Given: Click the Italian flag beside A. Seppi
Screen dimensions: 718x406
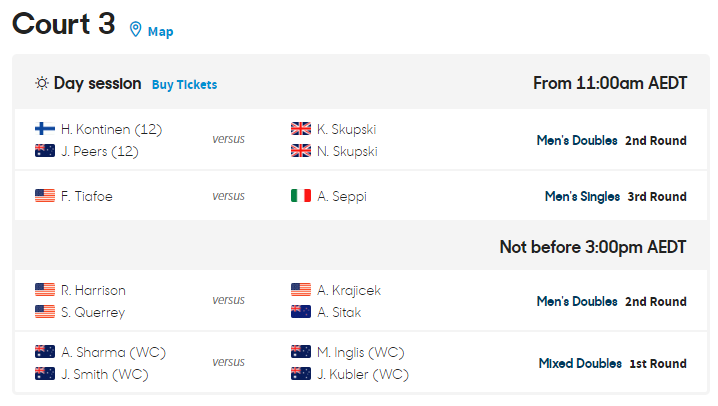Looking at the screenshot, I should click(301, 196).
